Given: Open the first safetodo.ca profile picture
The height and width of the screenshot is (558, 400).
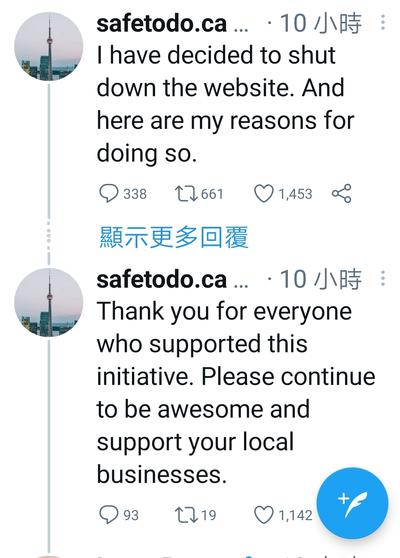Looking at the screenshot, I should [49, 46].
